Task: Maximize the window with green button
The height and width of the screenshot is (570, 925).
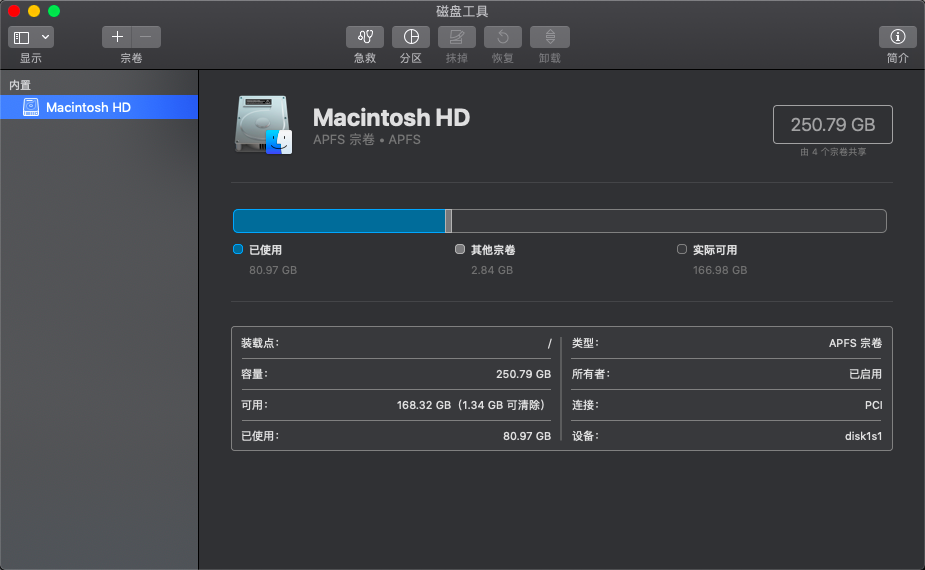Action: (x=54, y=11)
